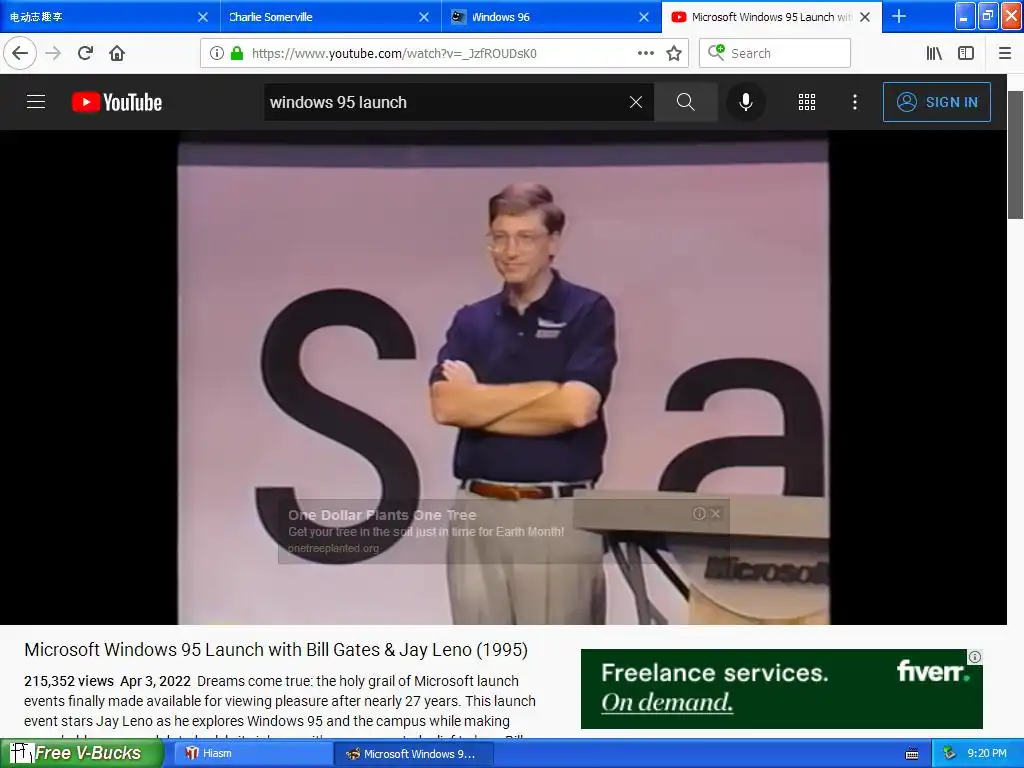The width and height of the screenshot is (1024, 768).
Task: Click the overlay ad info icon
Action: pyautogui.click(x=699, y=513)
